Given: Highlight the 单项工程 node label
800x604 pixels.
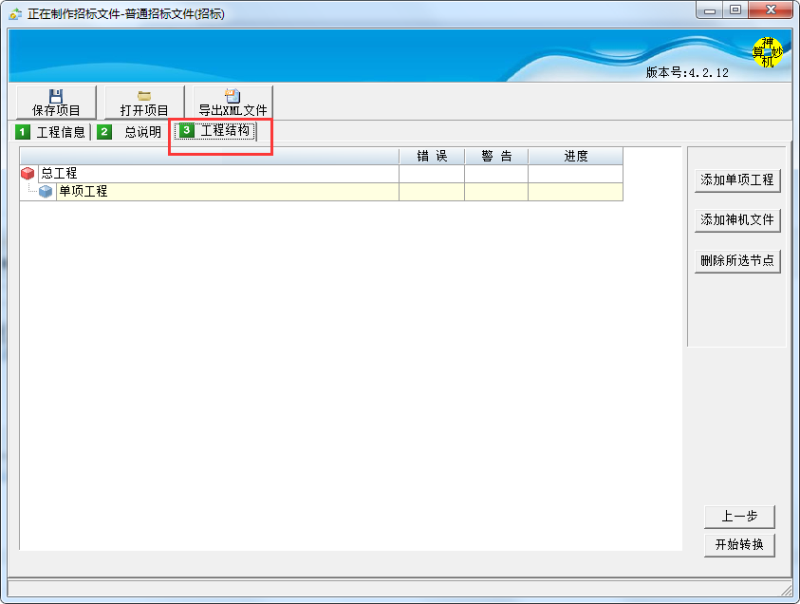Looking at the screenshot, I should [83, 192].
